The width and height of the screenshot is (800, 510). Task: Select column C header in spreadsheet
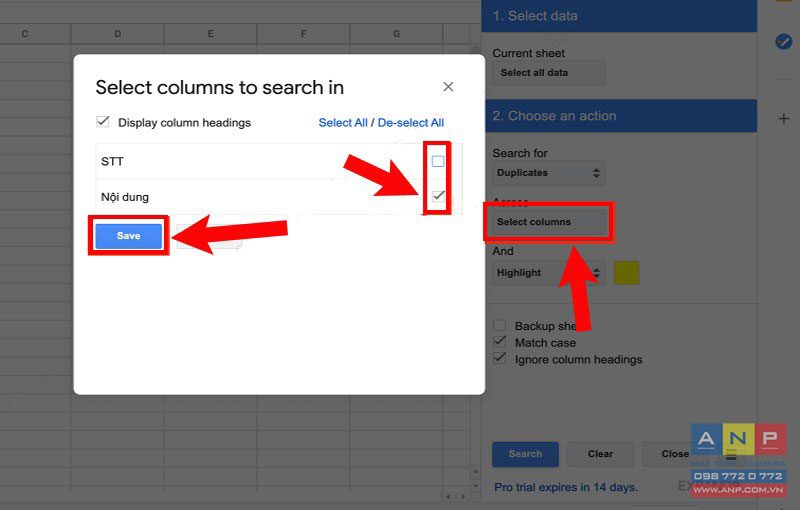[24, 34]
